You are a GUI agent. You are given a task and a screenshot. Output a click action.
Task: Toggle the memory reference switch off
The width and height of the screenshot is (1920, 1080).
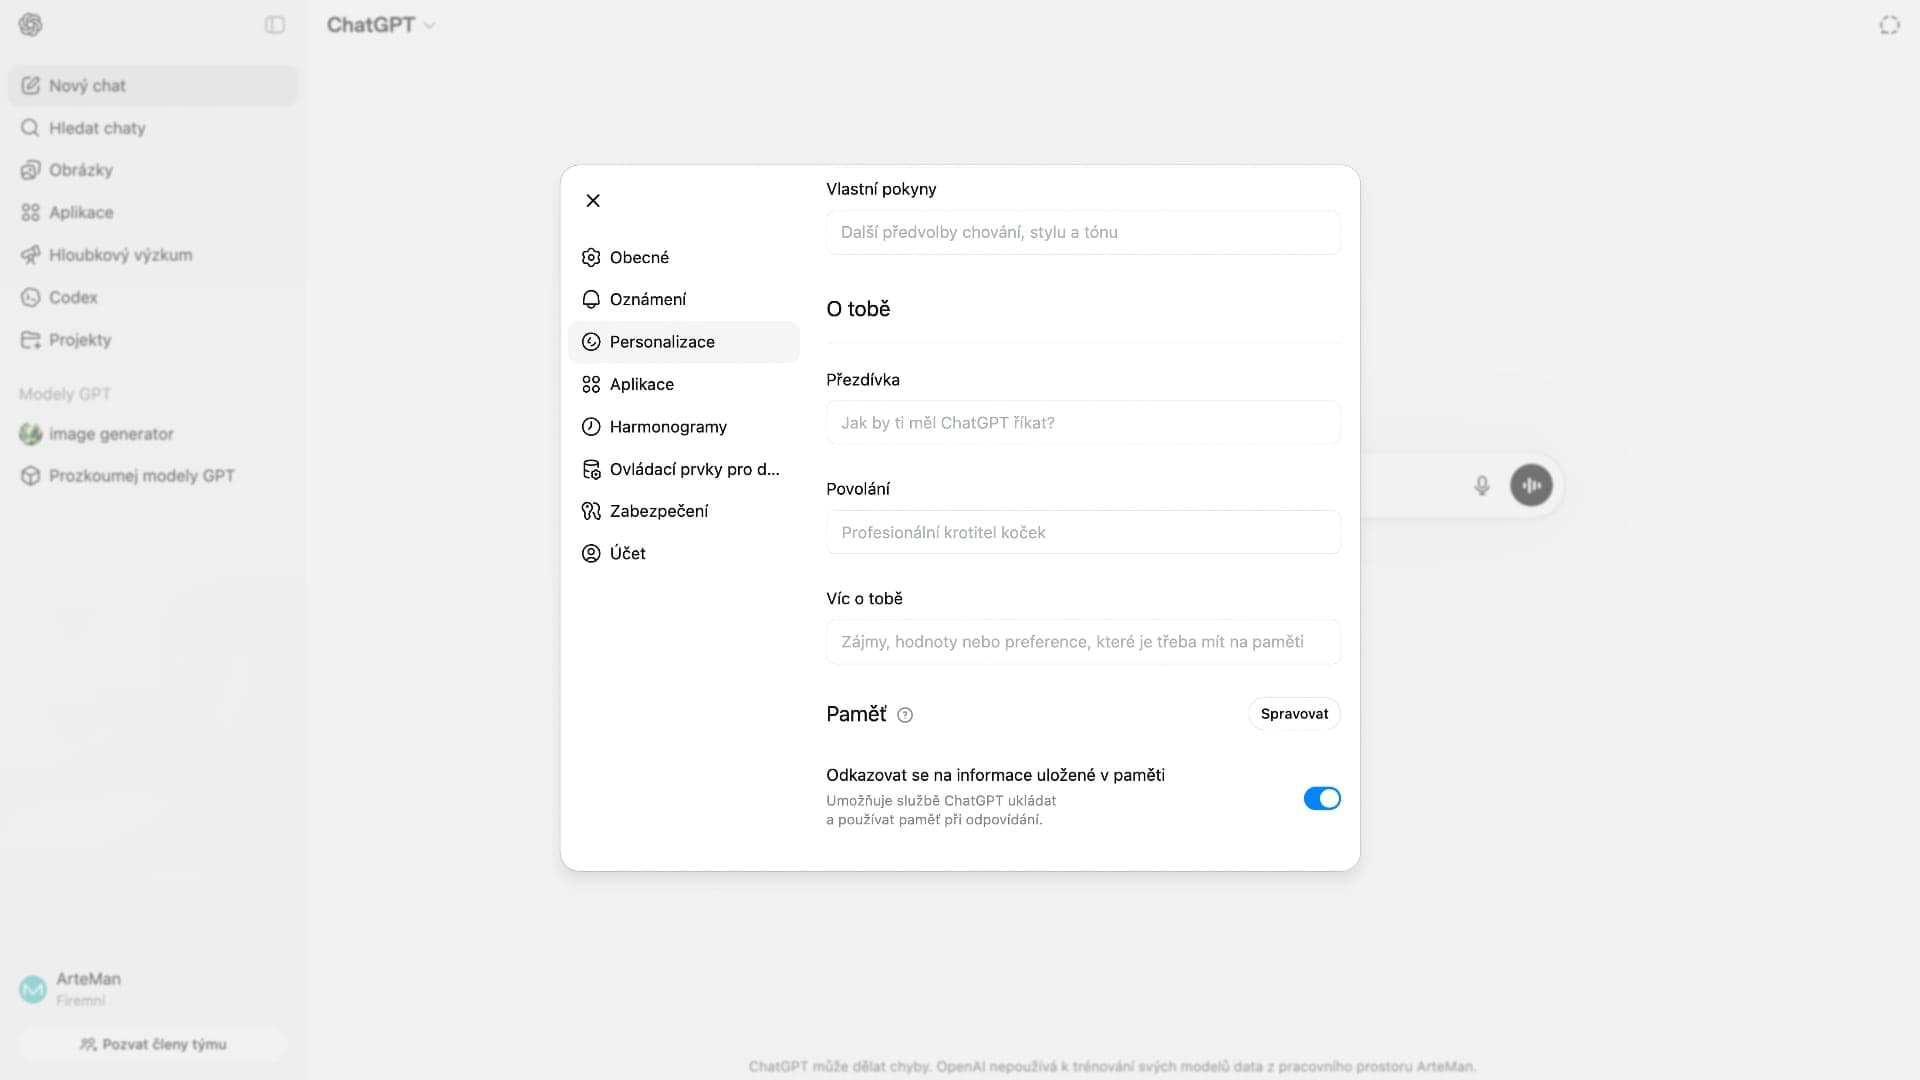1321,798
